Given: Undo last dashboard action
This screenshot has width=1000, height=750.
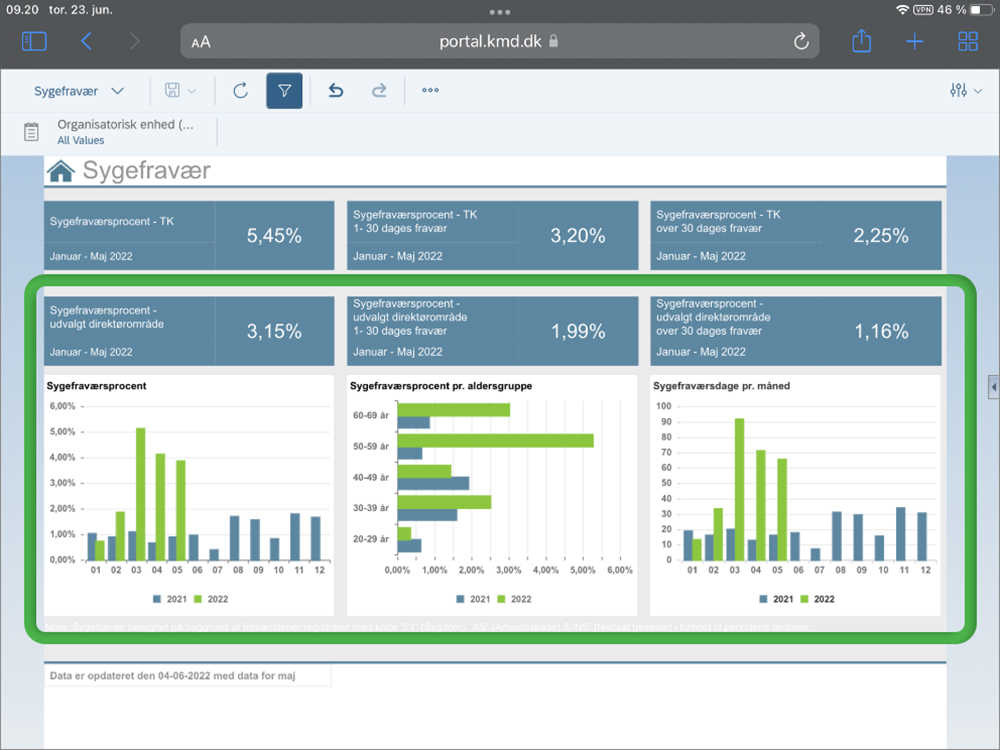Looking at the screenshot, I should (x=336, y=91).
